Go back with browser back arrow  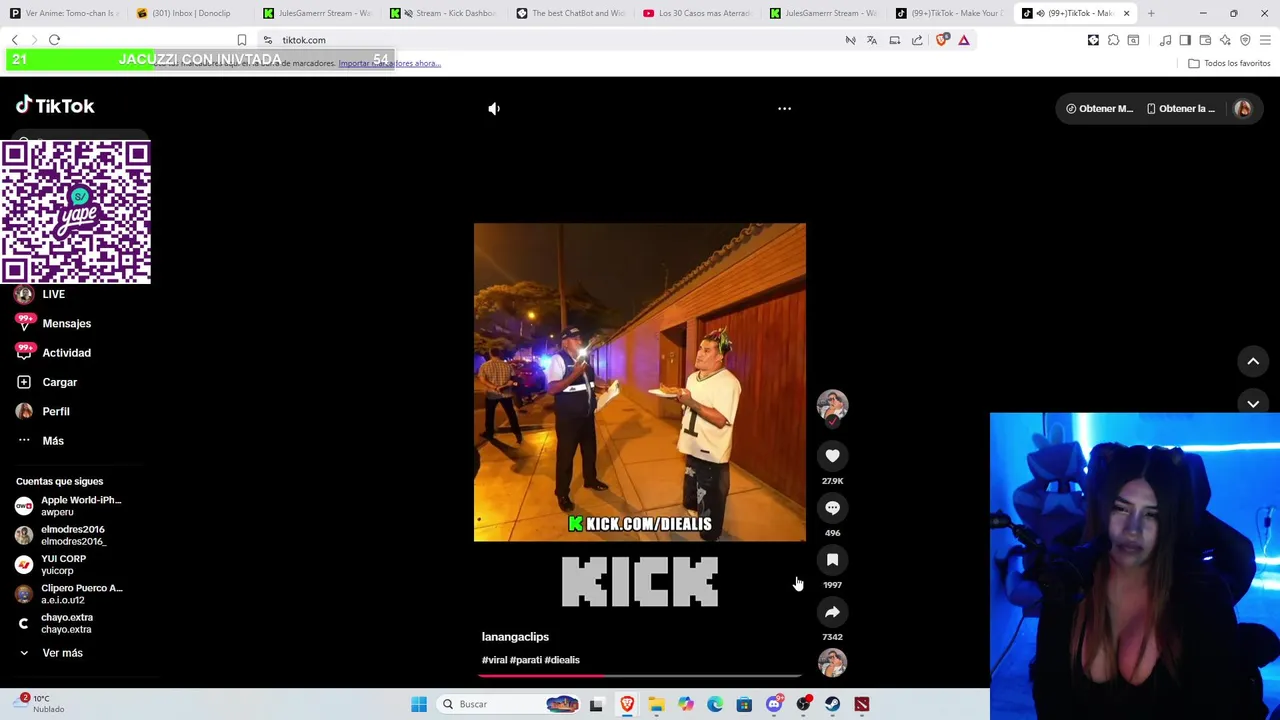click(x=14, y=40)
